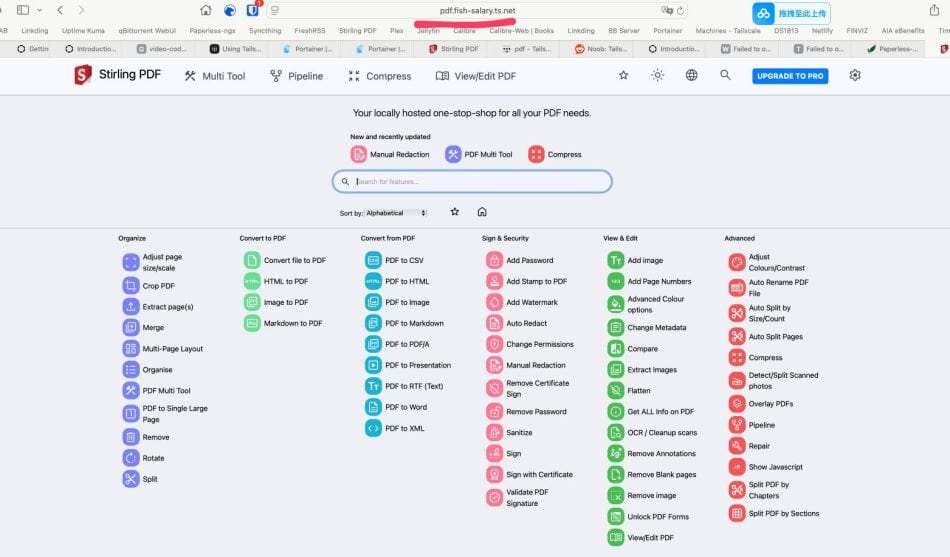Switch to the Stirling PDF browser tab
This screenshot has width=950, height=557.
(x=454, y=48)
